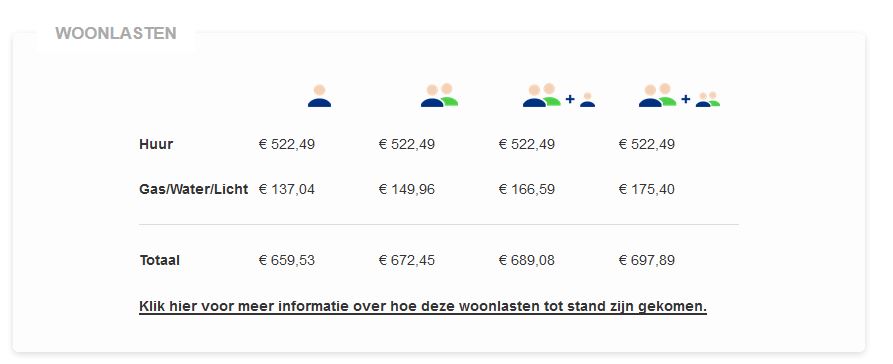Click the single-person Huur € 522,49 value
The height and width of the screenshot is (364, 893).
click(x=286, y=144)
